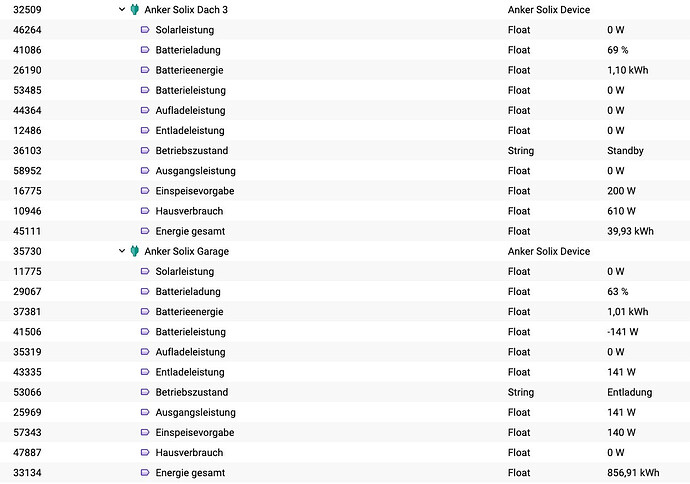Select the Hausverbrauch 610 W row

345,211
